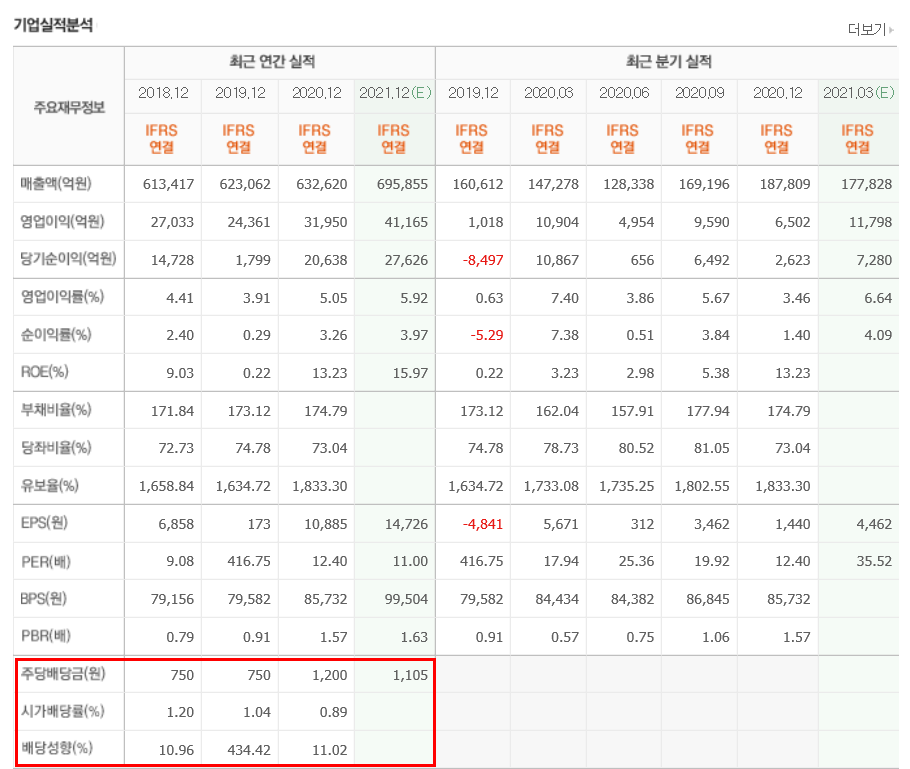Click the 최근 연간 실적 header
910x769 pixels.
[x=272, y=62]
